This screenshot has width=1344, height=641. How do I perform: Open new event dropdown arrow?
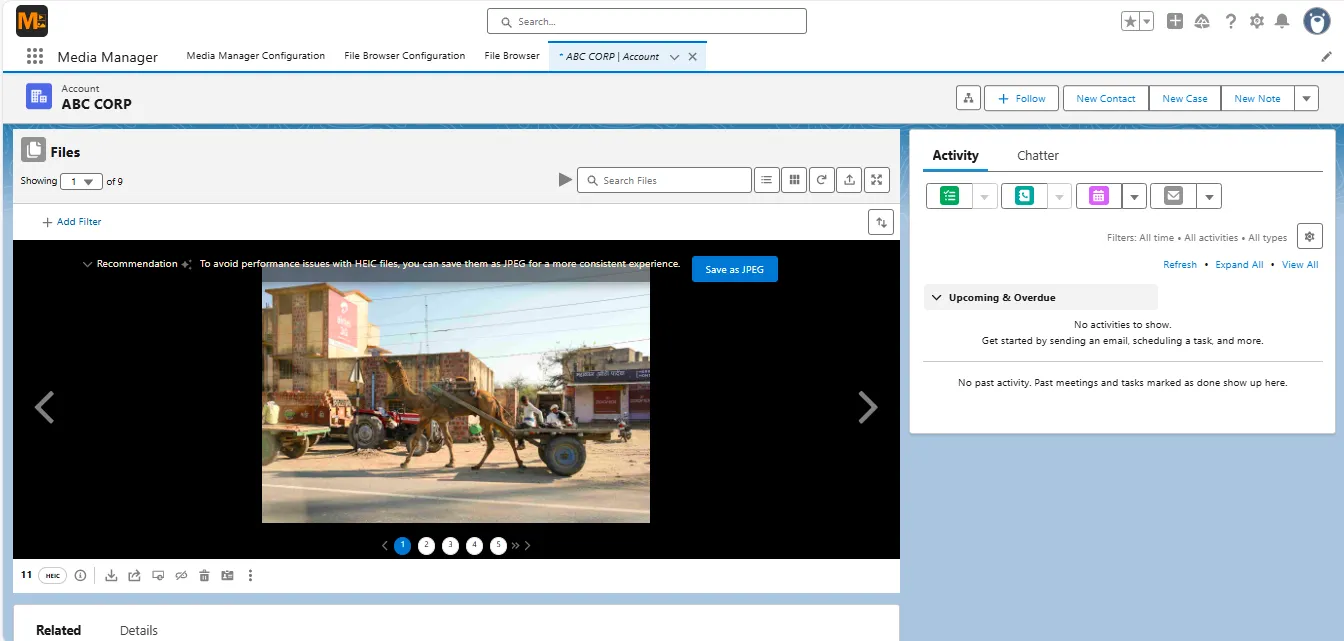[x=1134, y=196]
